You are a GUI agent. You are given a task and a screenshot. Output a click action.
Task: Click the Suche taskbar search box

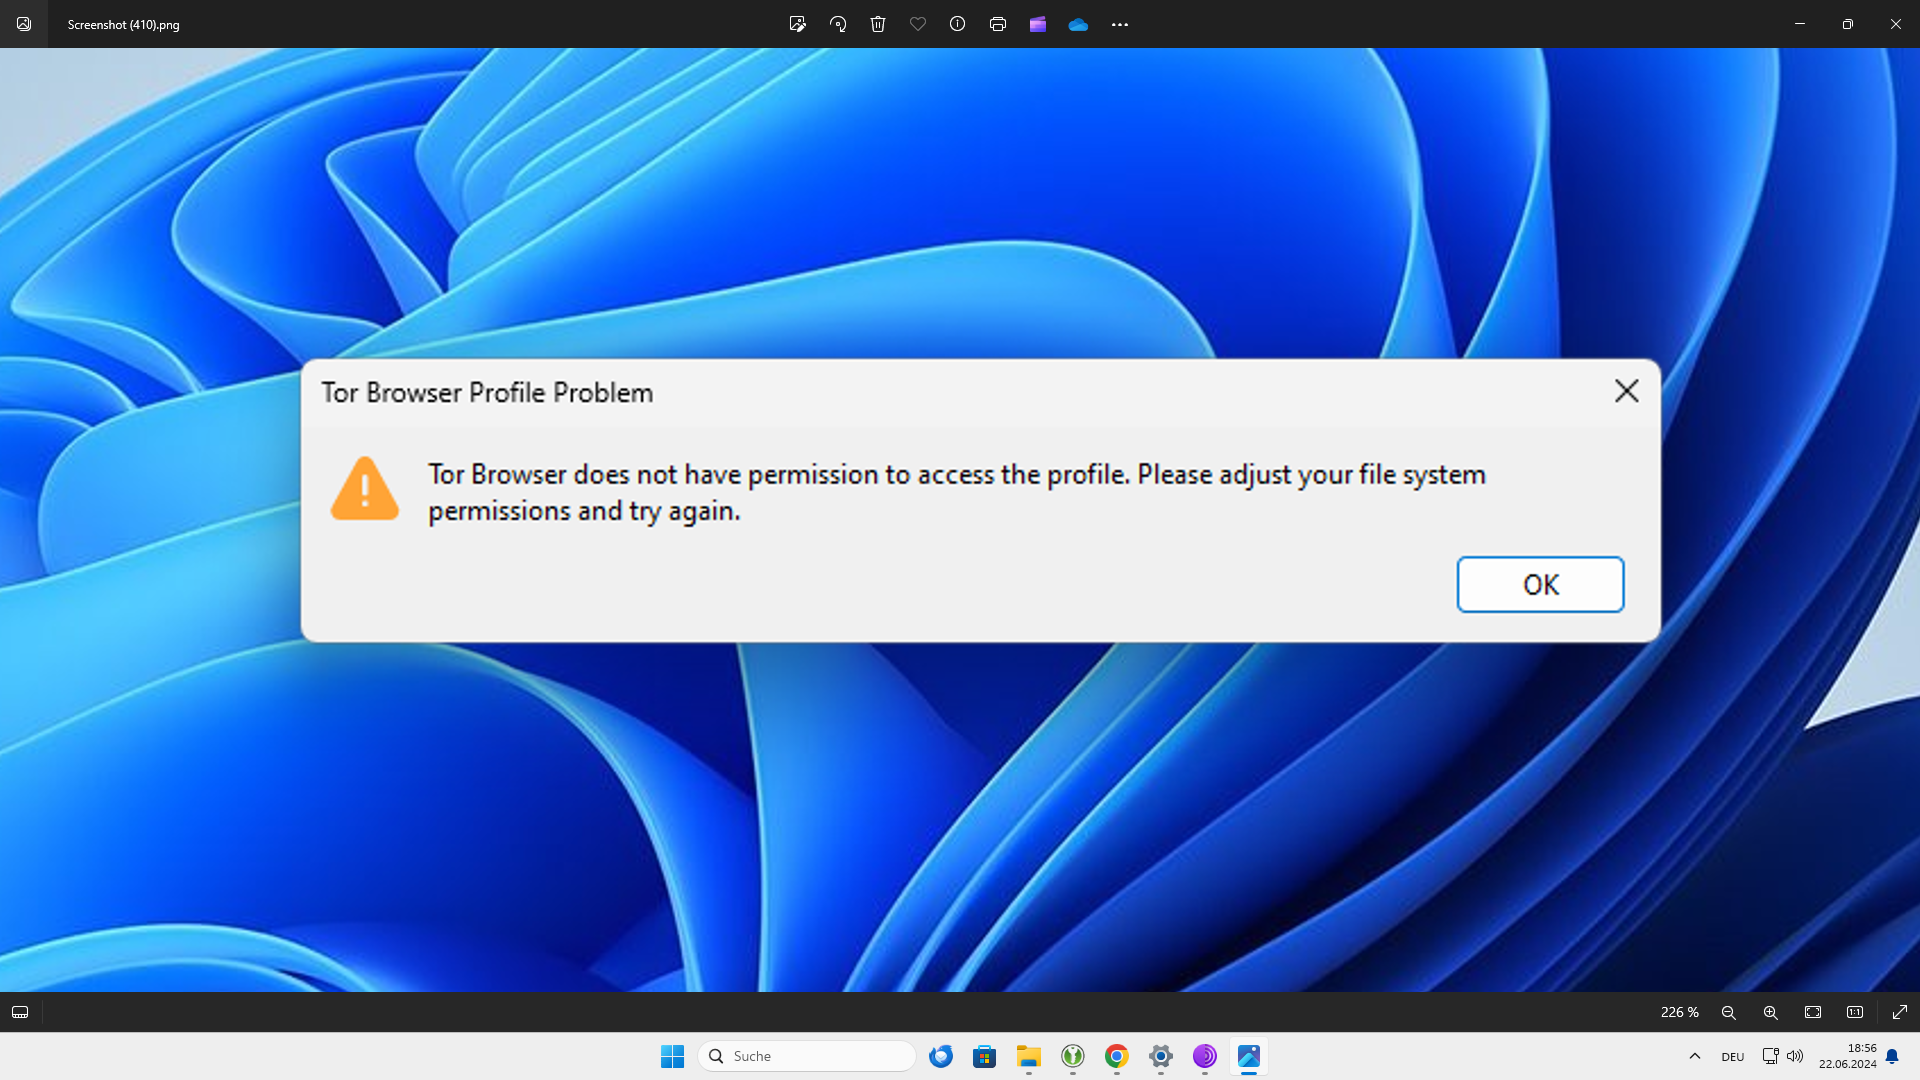(807, 1056)
